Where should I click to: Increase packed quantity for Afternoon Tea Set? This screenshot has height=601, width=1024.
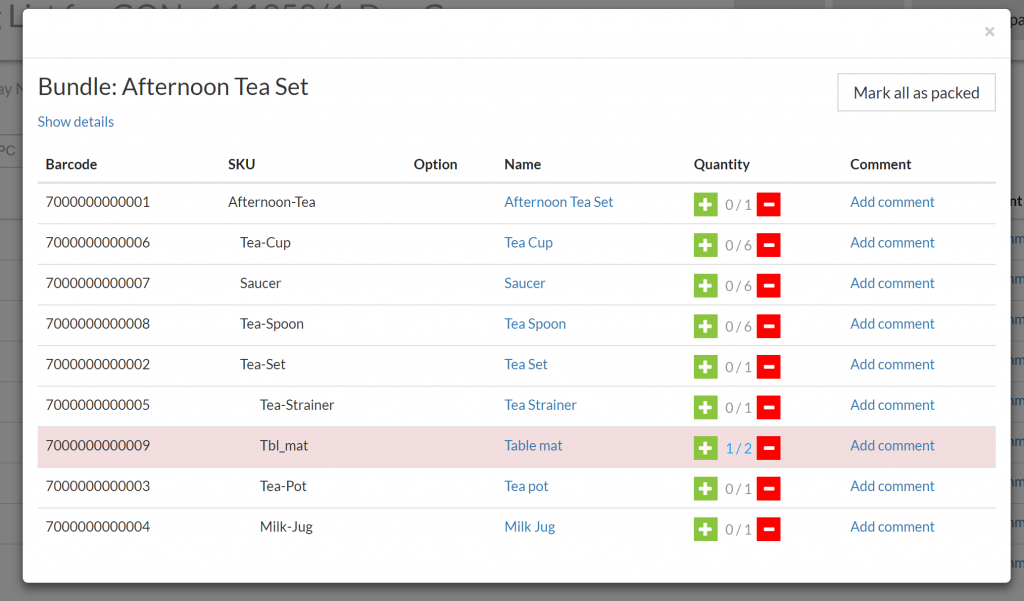pyautogui.click(x=706, y=204)
